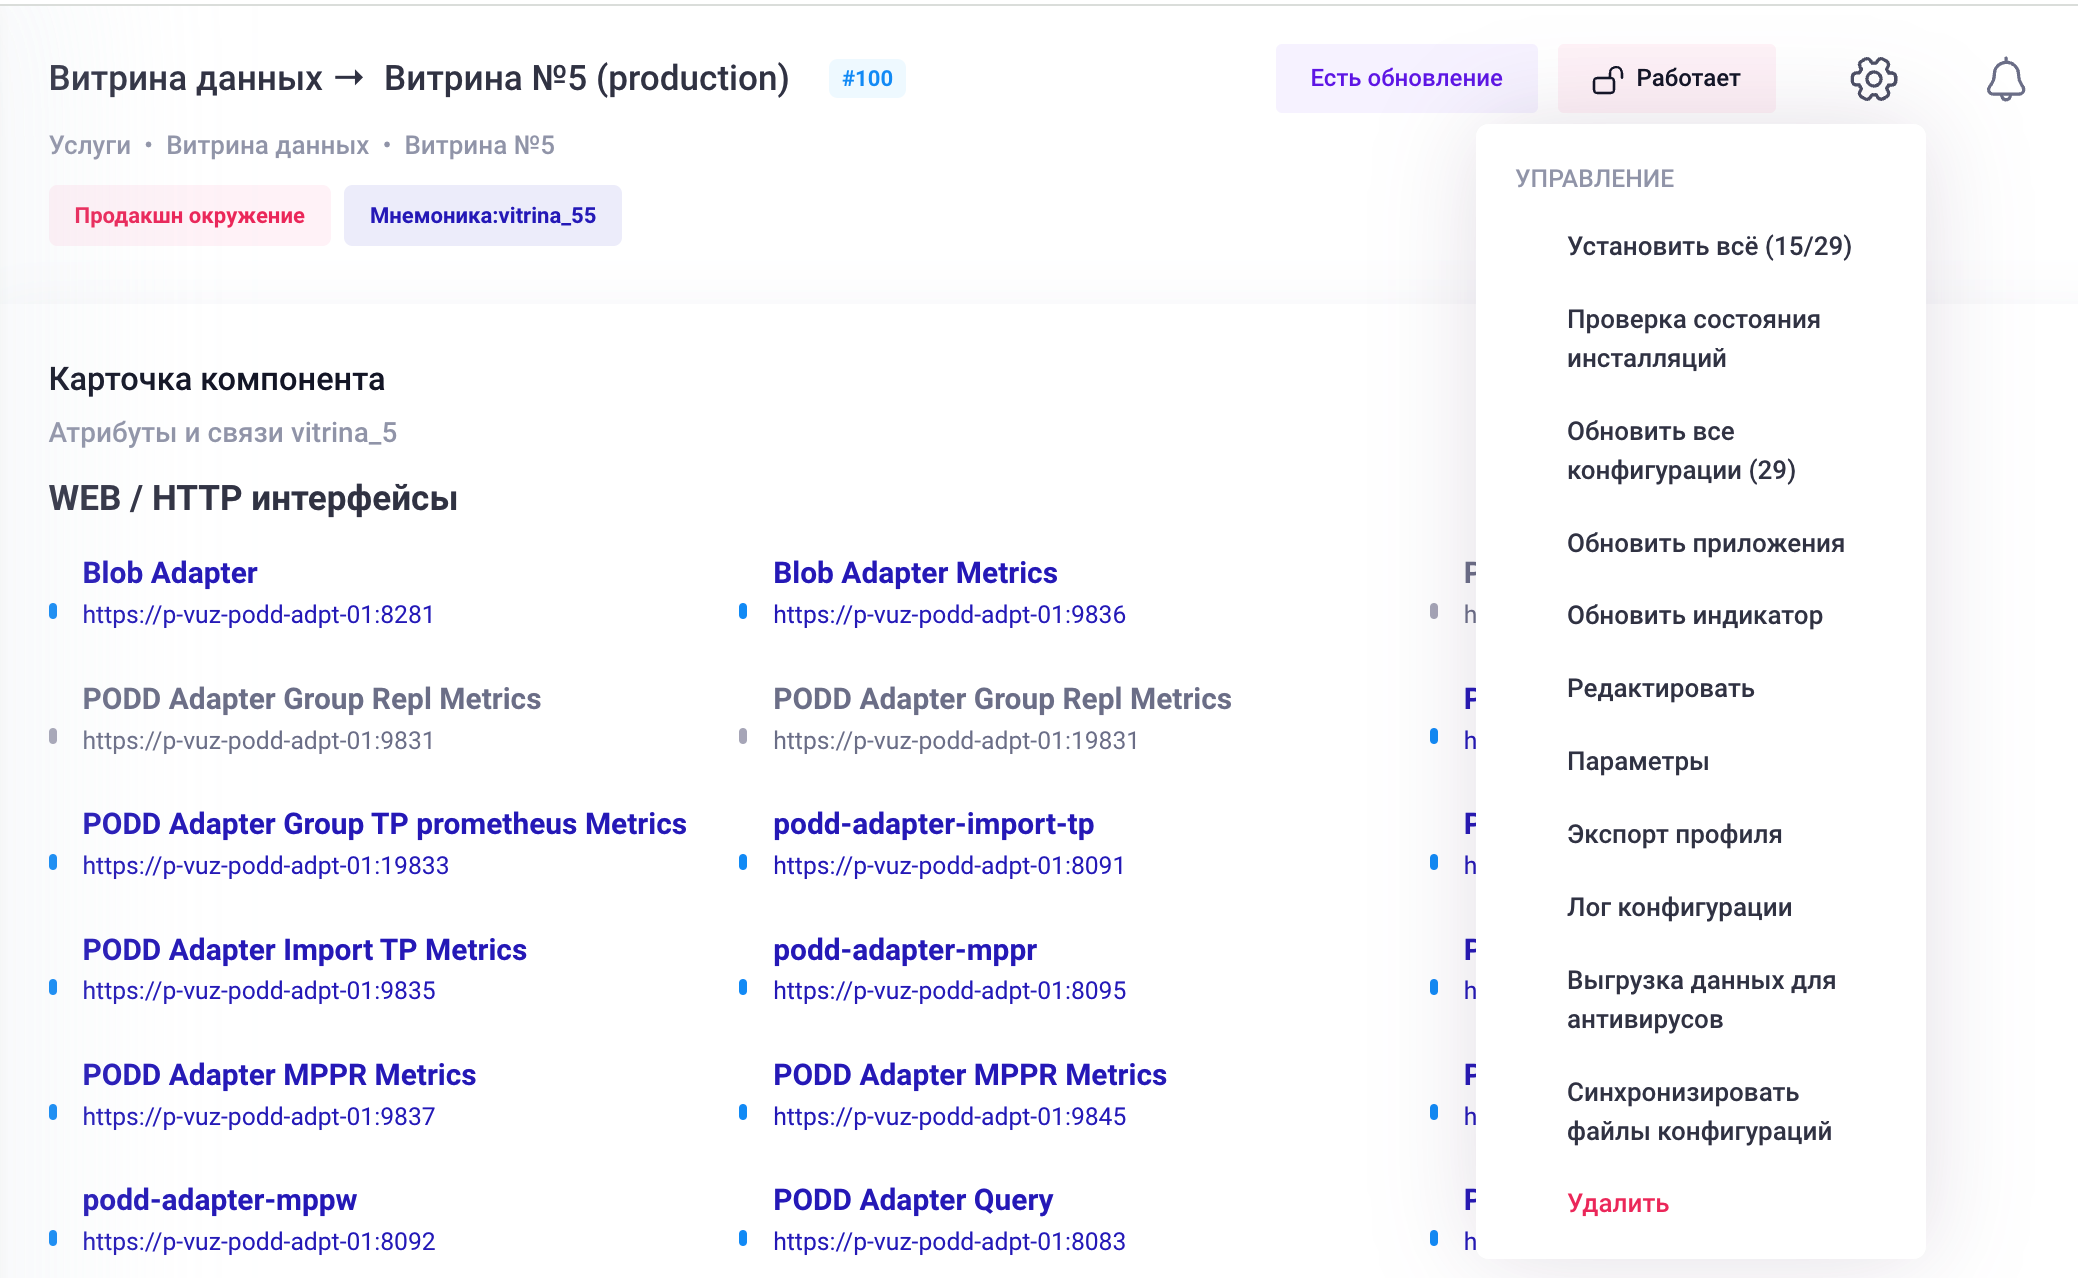This screenshot has width=2078, height=1278.
Task: Click the Услуги breadcrumb link
Action: [89, 145]
